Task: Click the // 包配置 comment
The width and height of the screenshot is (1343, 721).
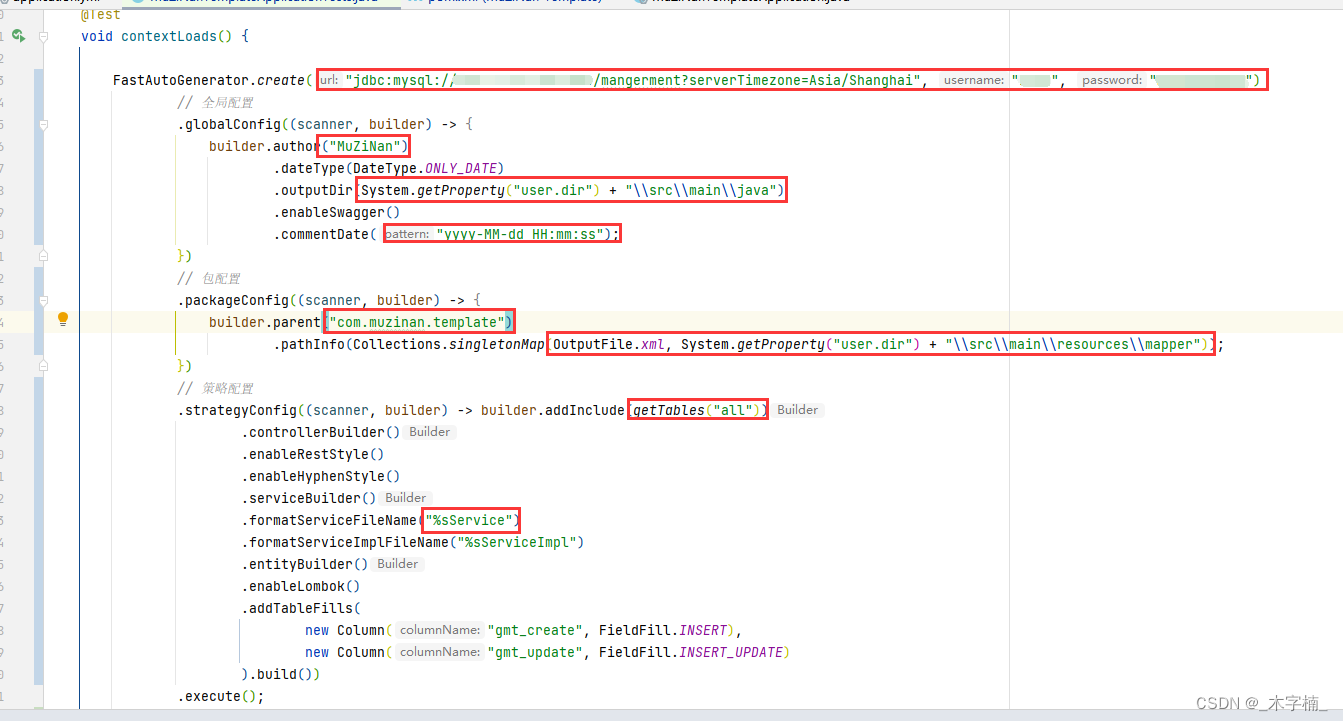Action: click(x=209, y=278)
